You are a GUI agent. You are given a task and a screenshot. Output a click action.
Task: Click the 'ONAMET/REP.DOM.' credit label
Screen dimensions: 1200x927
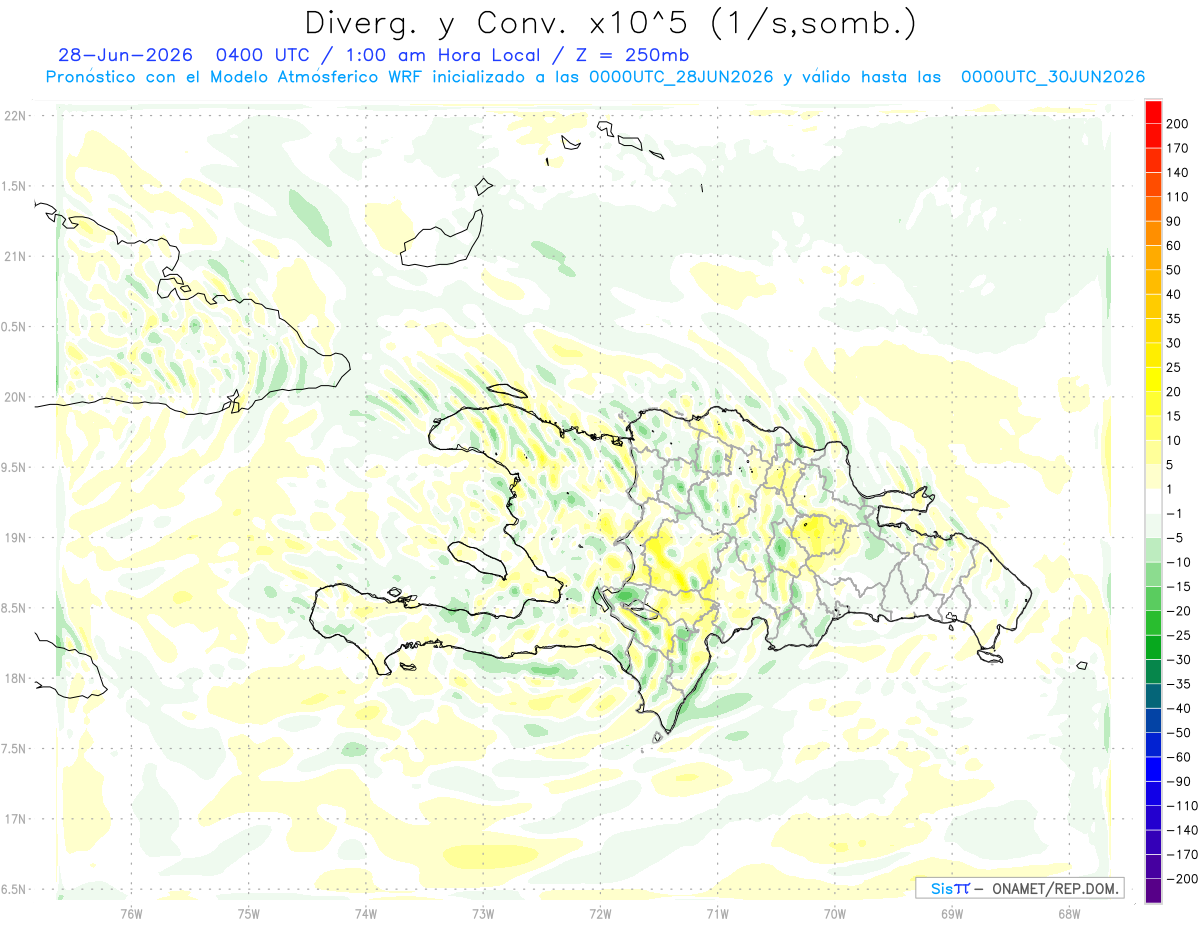[1054, 888]
